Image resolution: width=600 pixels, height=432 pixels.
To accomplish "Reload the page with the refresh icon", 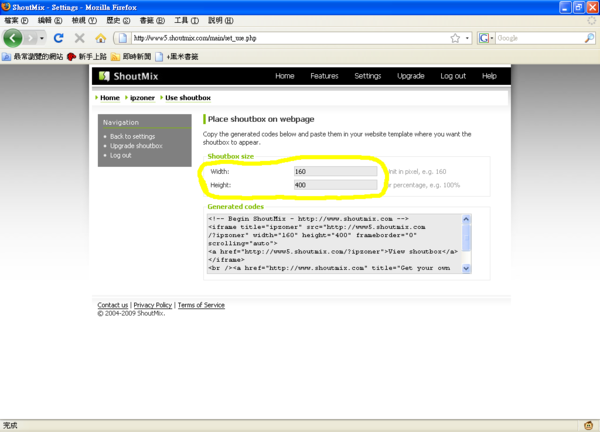I will (x=59, y=38).
